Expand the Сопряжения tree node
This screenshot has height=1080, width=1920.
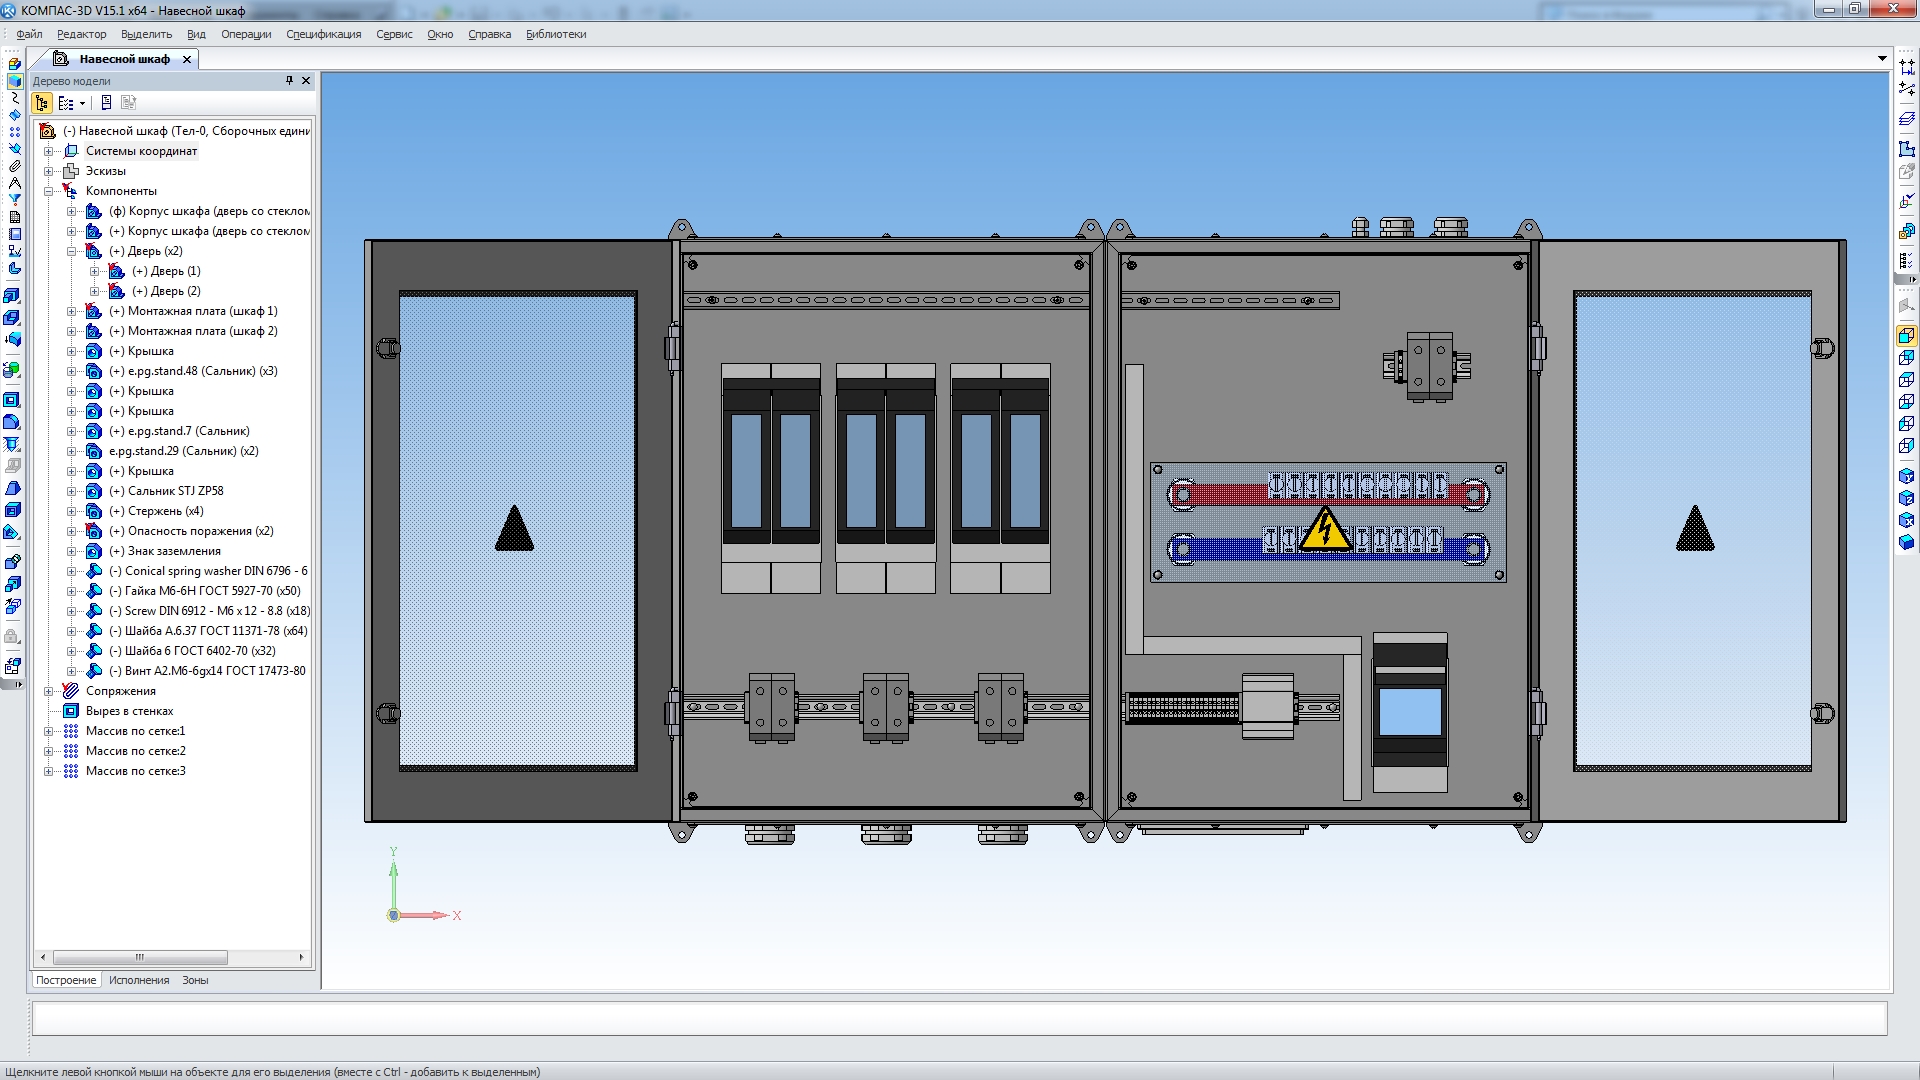[x=50, y=690]
